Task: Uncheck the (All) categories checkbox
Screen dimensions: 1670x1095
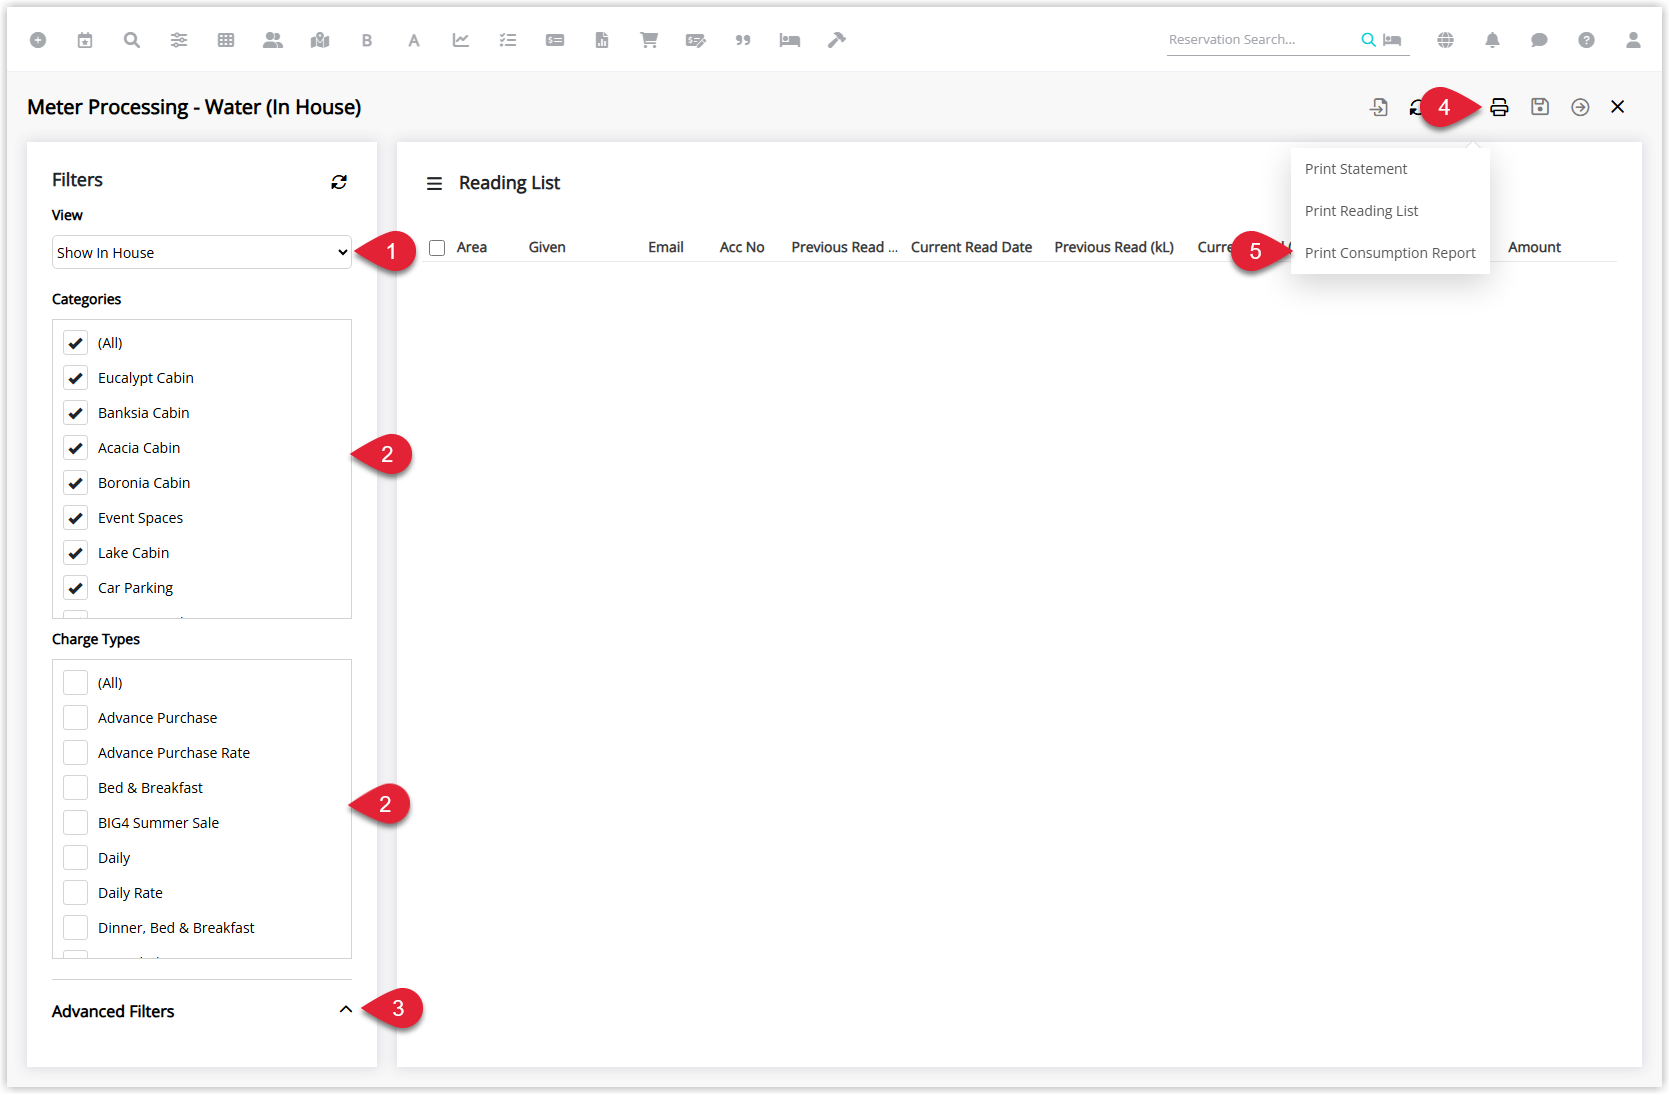Action: (76, 343)
